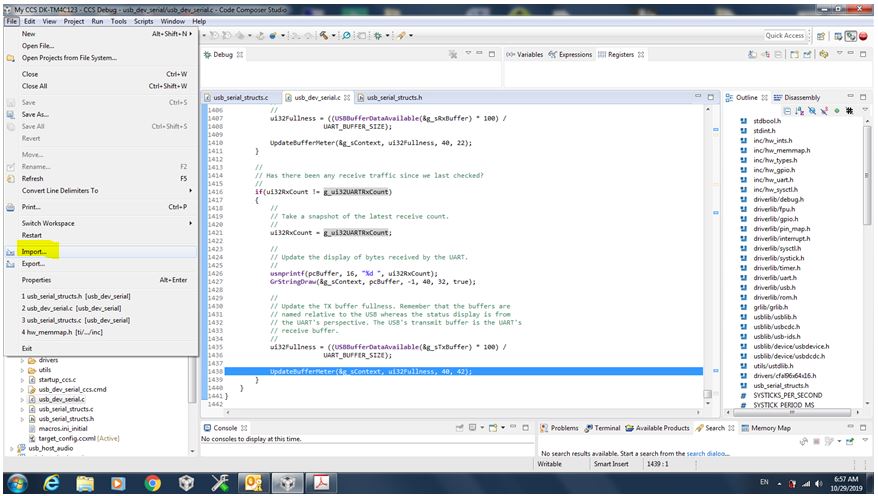Click Sort alphabetically icon in Outline panel
The height and width of the screenshot is (496, 878).
tap(800, 111)
